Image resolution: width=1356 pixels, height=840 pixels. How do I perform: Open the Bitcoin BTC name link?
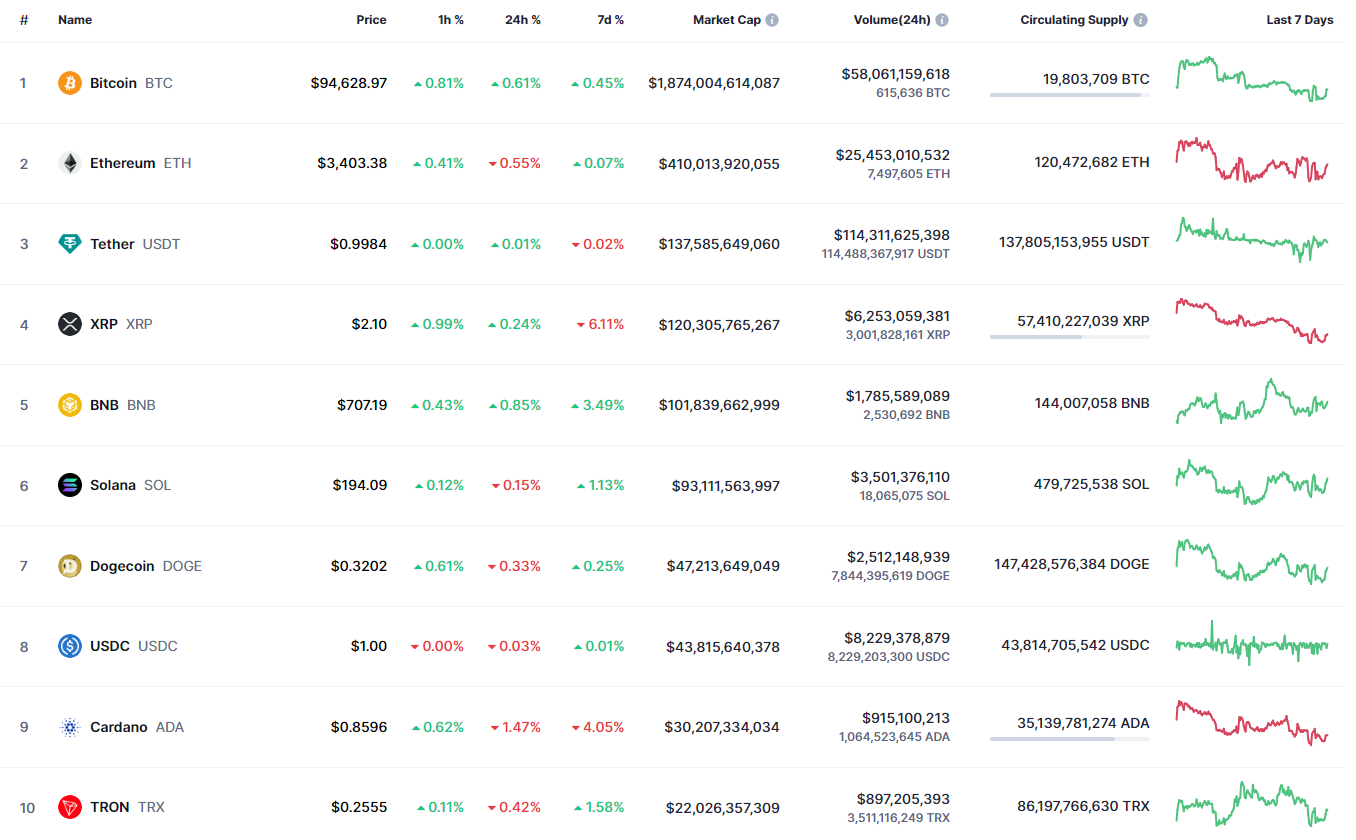tap(131, 83)
